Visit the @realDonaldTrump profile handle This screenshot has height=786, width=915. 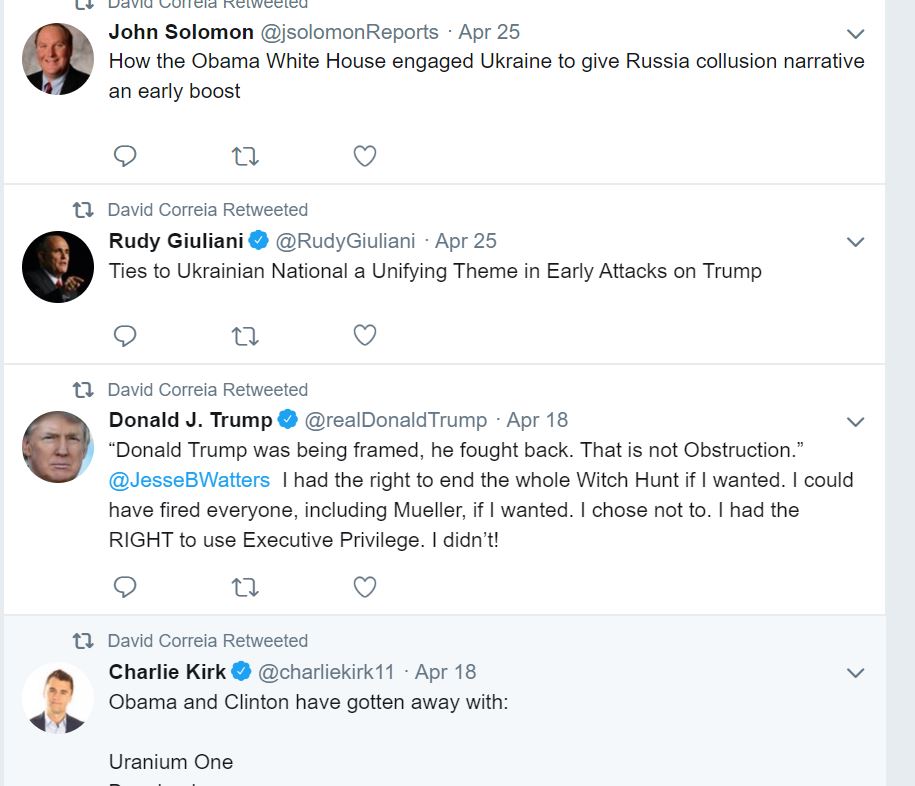coord(395,420)
